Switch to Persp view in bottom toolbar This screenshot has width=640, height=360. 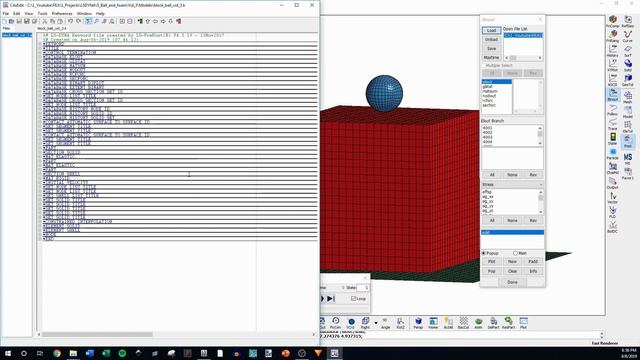(418, 323)
